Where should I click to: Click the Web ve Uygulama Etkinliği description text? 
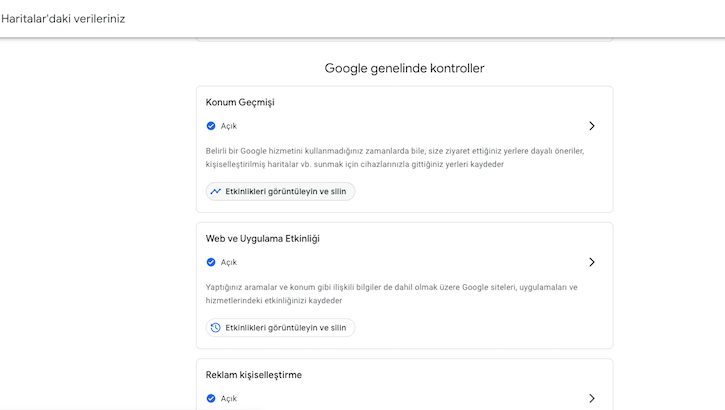pyautogui.click(x=392, y=293)
